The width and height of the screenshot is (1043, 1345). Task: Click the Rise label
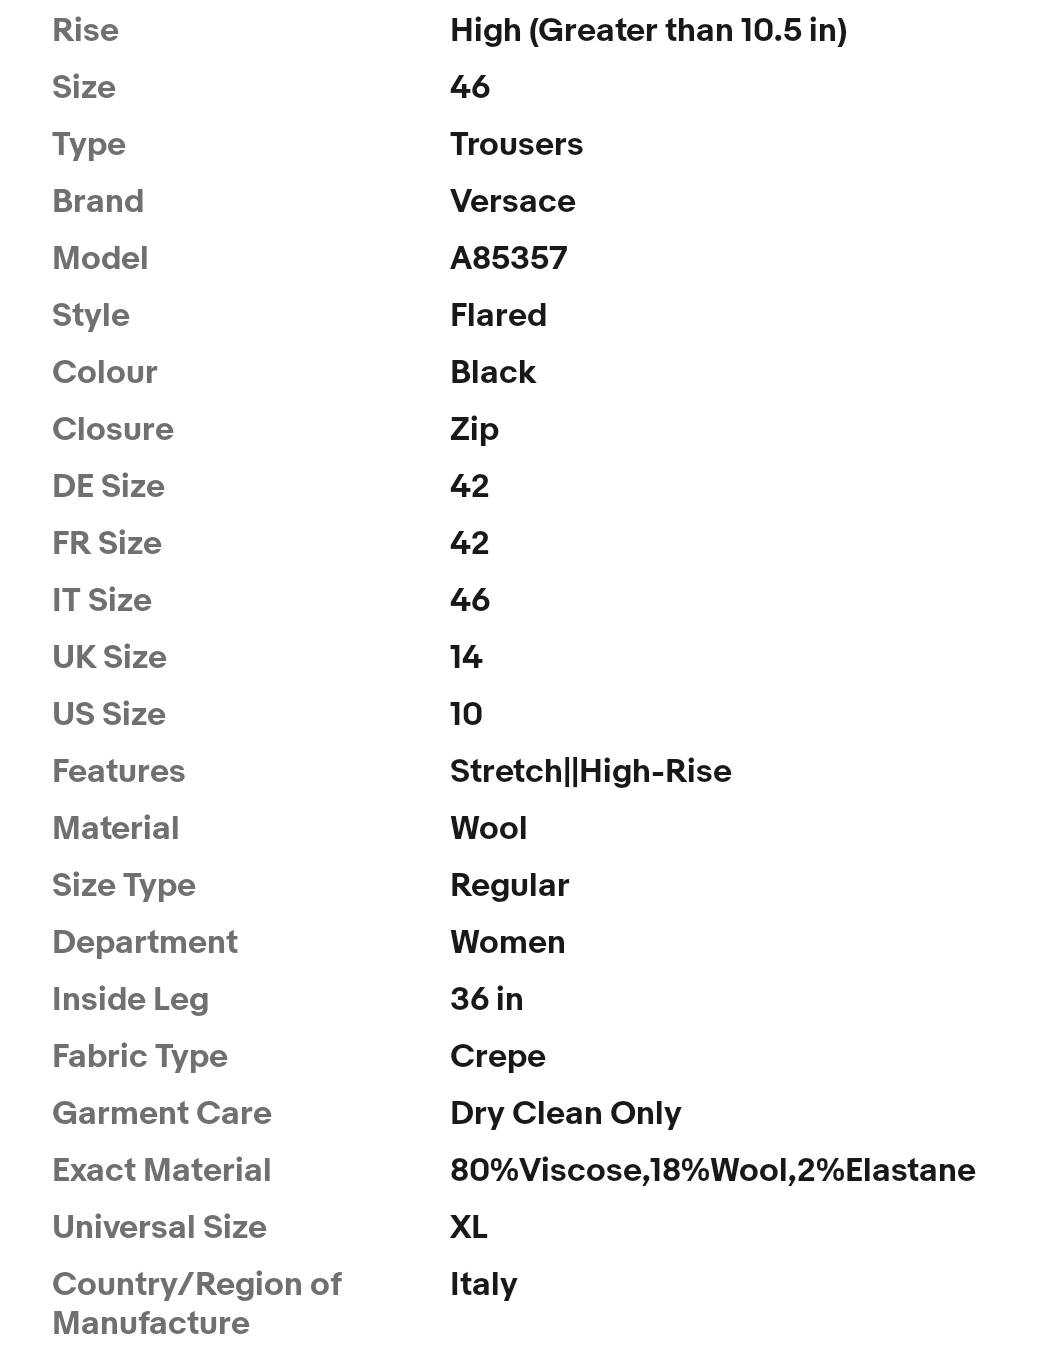tap(85, 30)
